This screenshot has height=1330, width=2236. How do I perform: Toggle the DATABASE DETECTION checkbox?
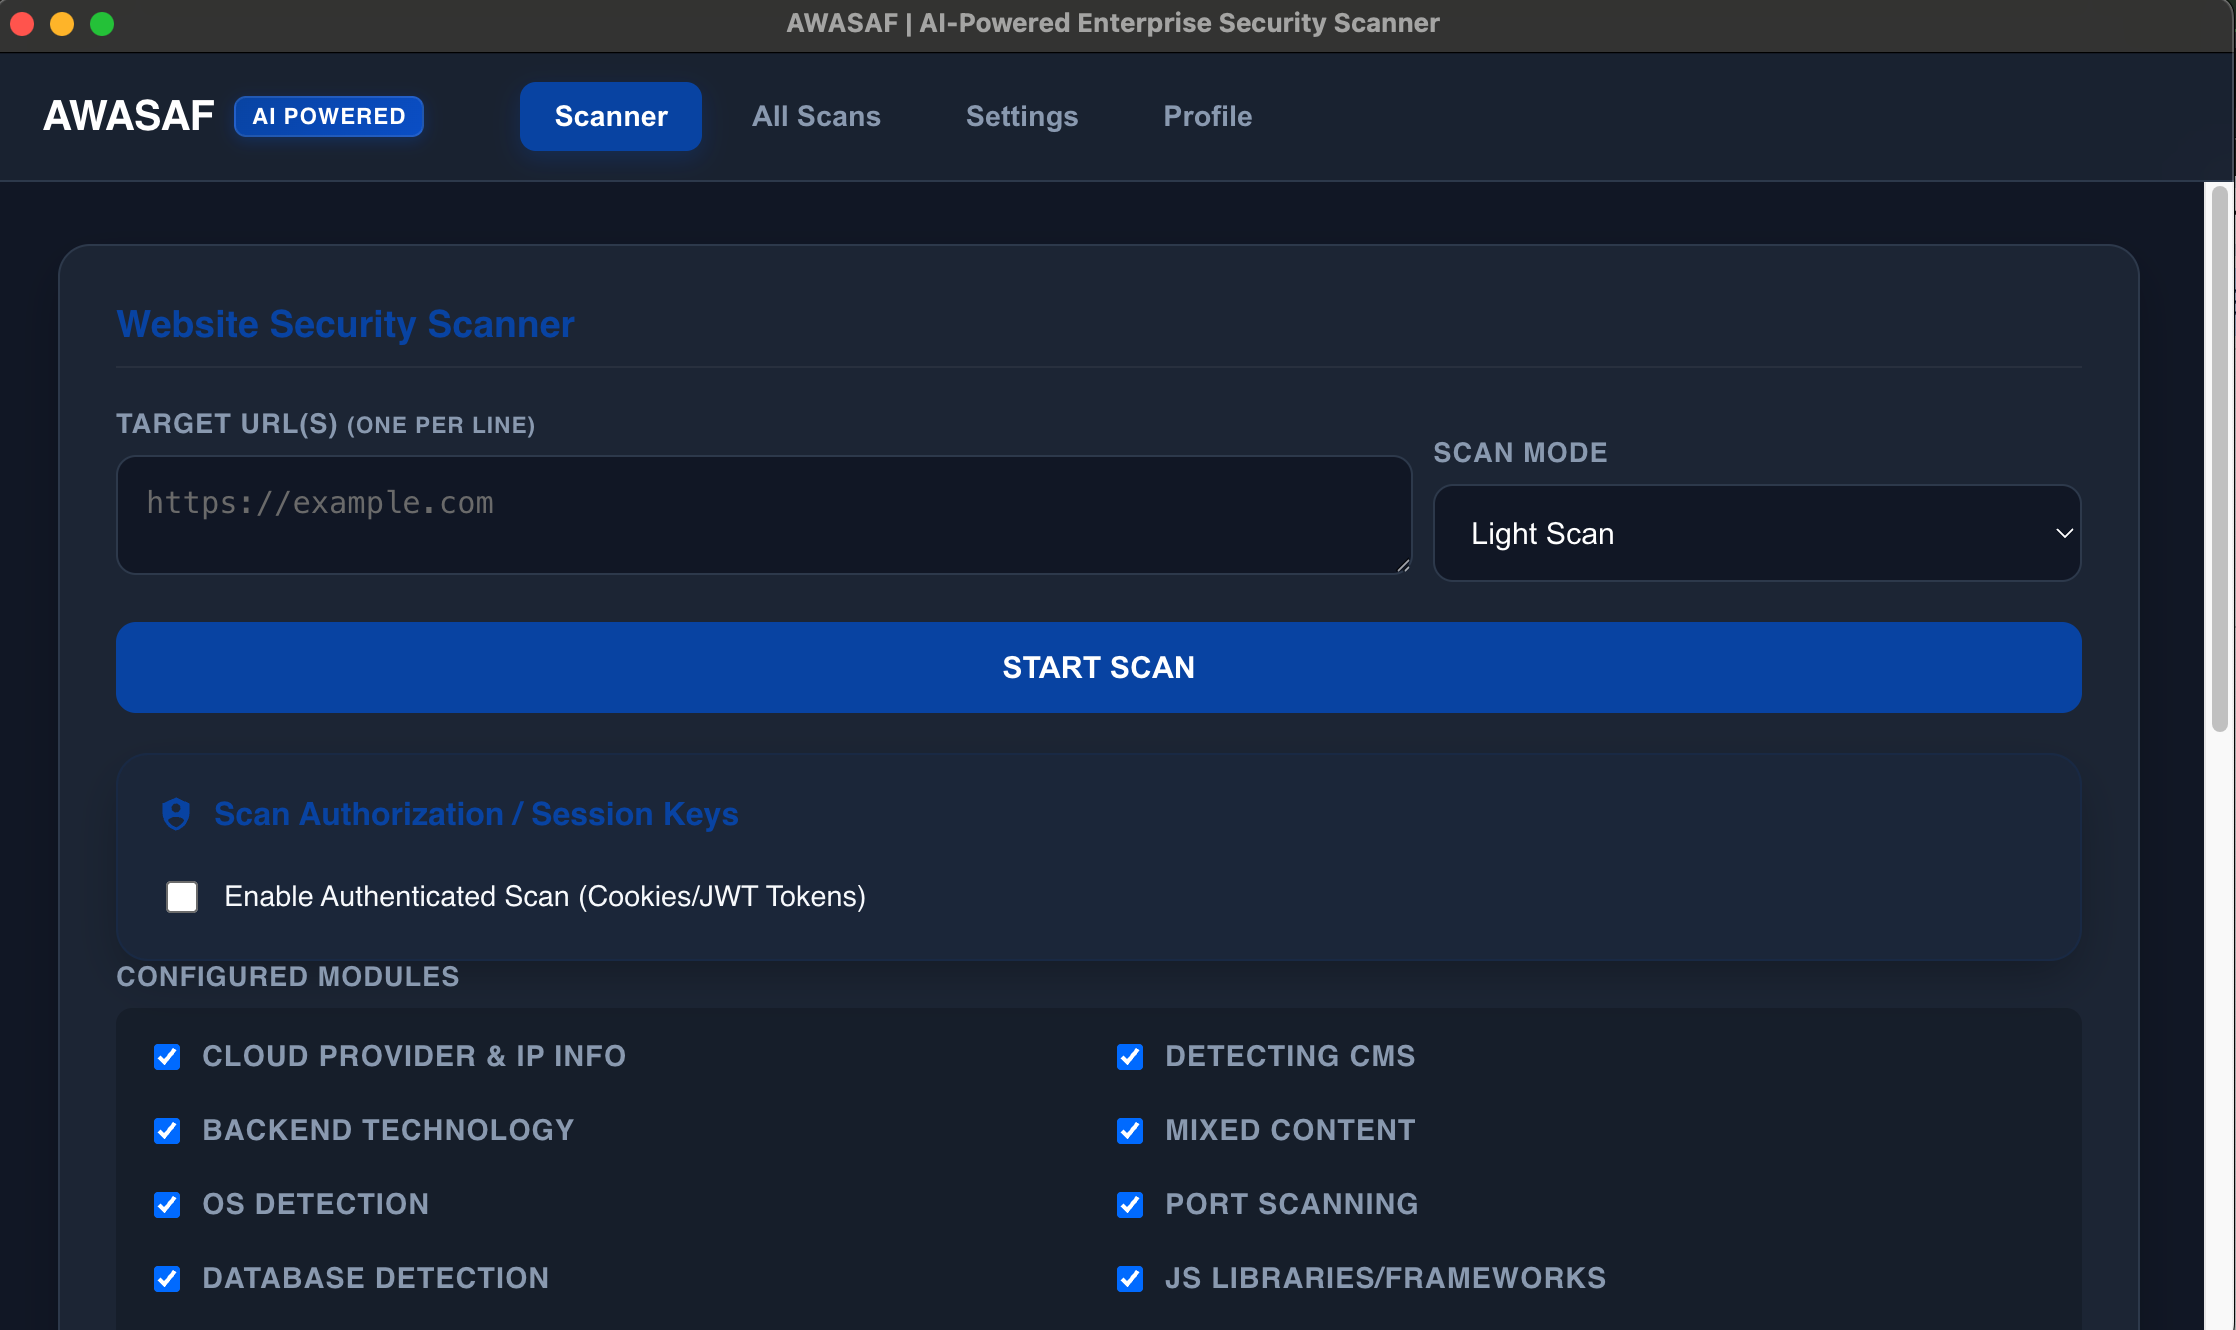coord(166,1278)
